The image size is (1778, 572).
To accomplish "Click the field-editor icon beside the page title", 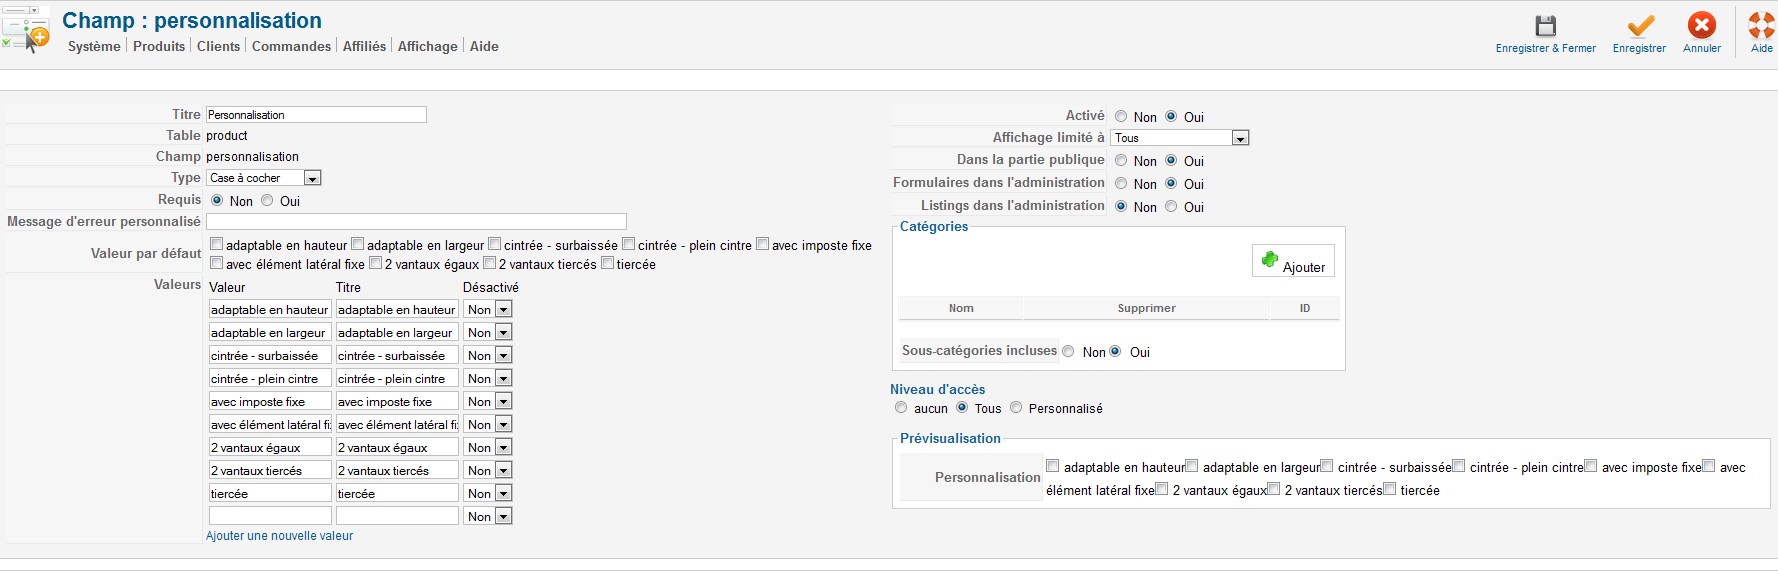I will 25,29.
